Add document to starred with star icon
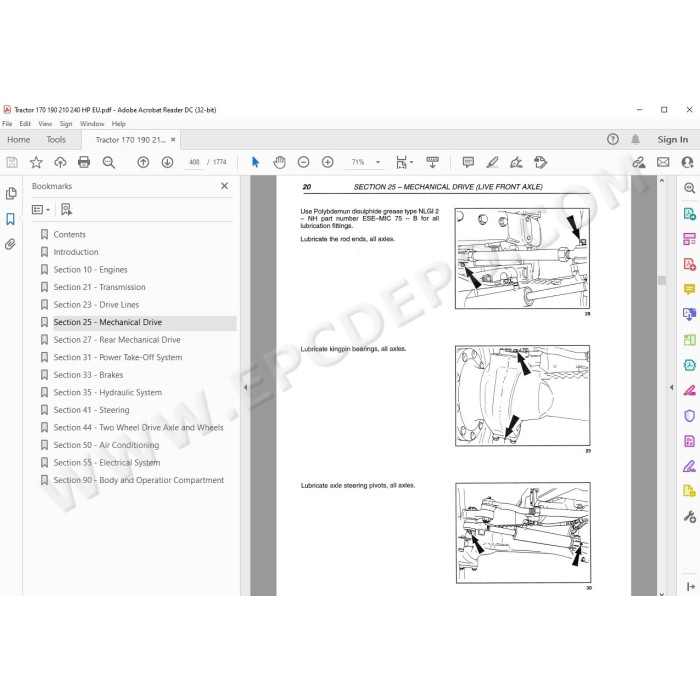The width and height of the screenshot is (700, 700). click(36, 162)
